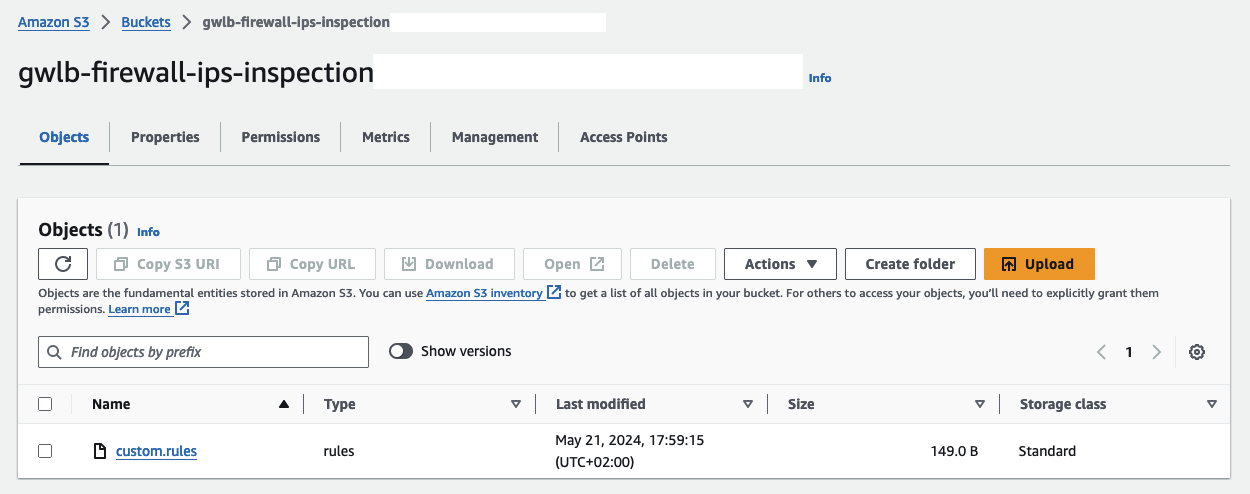The width and height of the screenshot is (1250, 494).
Task: Switch to the Management tab
Action: point(494,137)
